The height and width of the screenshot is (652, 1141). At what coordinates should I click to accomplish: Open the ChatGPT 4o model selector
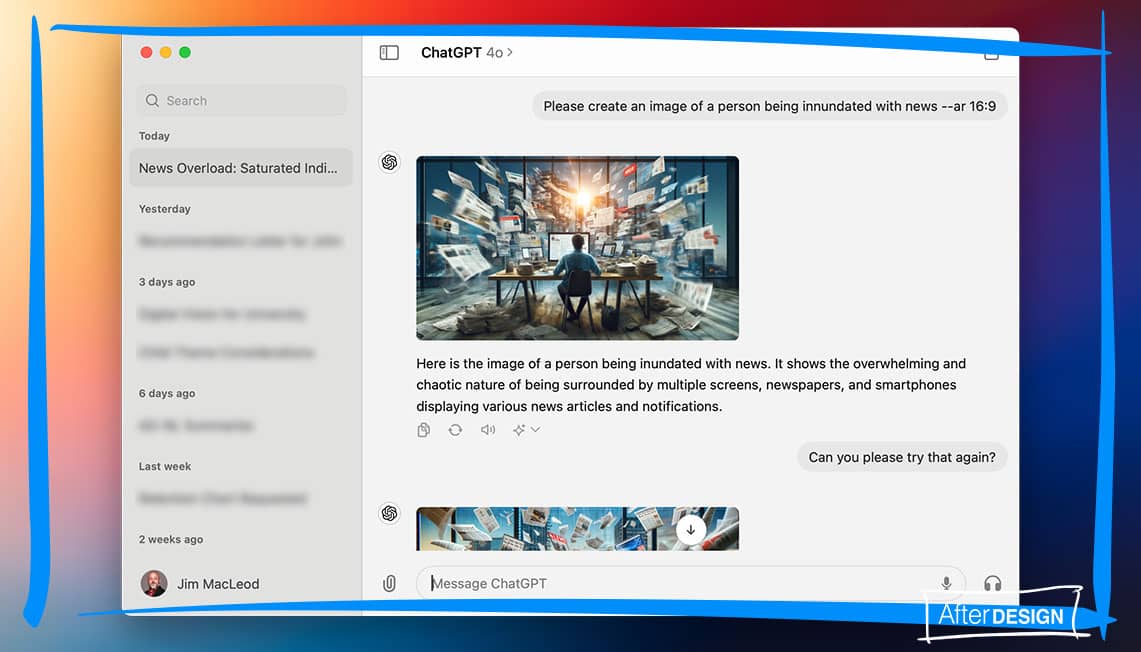tap(466, 53)
